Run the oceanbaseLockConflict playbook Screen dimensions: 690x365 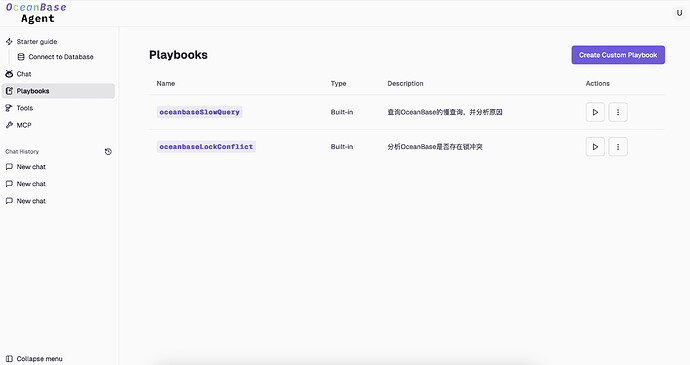pyautogui.click(x=595, y=147)
